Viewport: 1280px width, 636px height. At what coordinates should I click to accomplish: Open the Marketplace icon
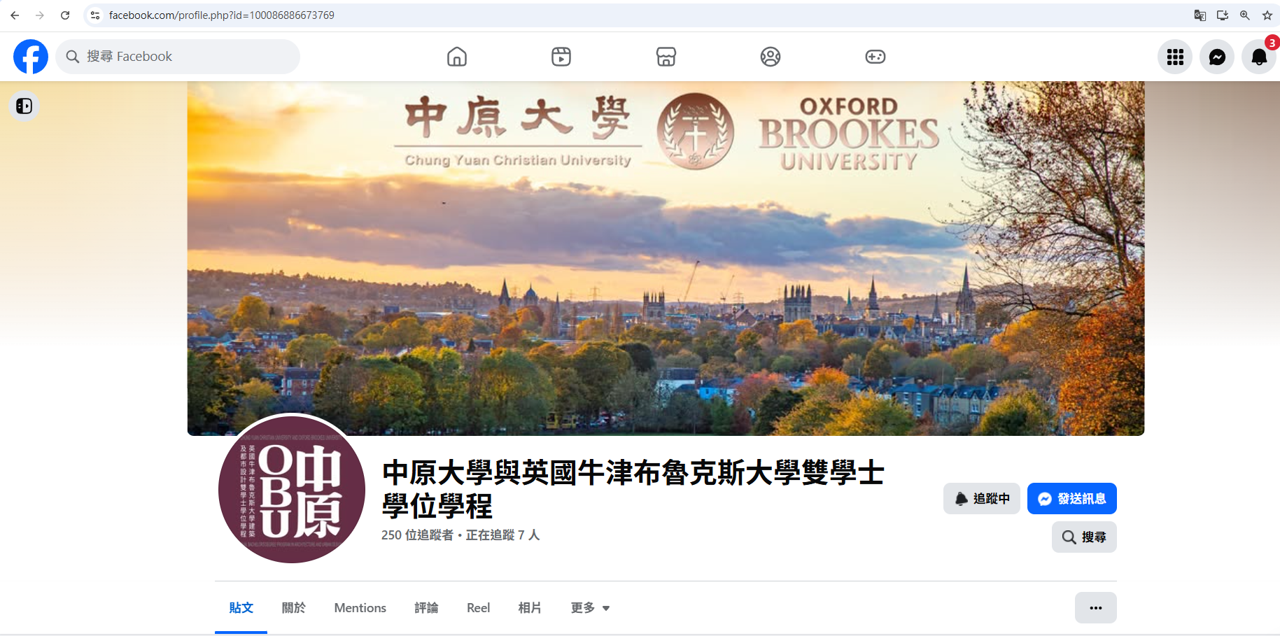(666, 57)
